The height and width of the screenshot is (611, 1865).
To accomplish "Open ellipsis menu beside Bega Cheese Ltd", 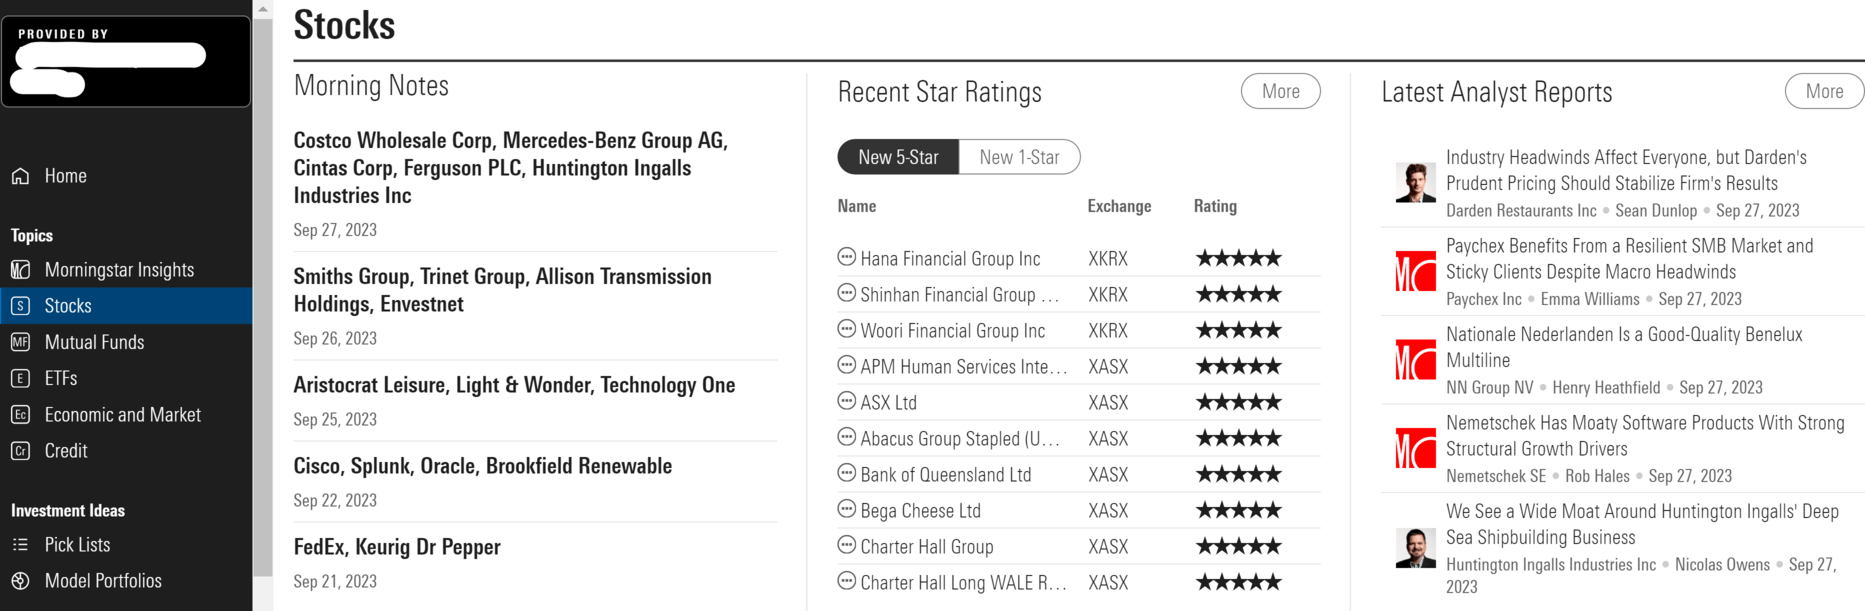I will (846, 509).
